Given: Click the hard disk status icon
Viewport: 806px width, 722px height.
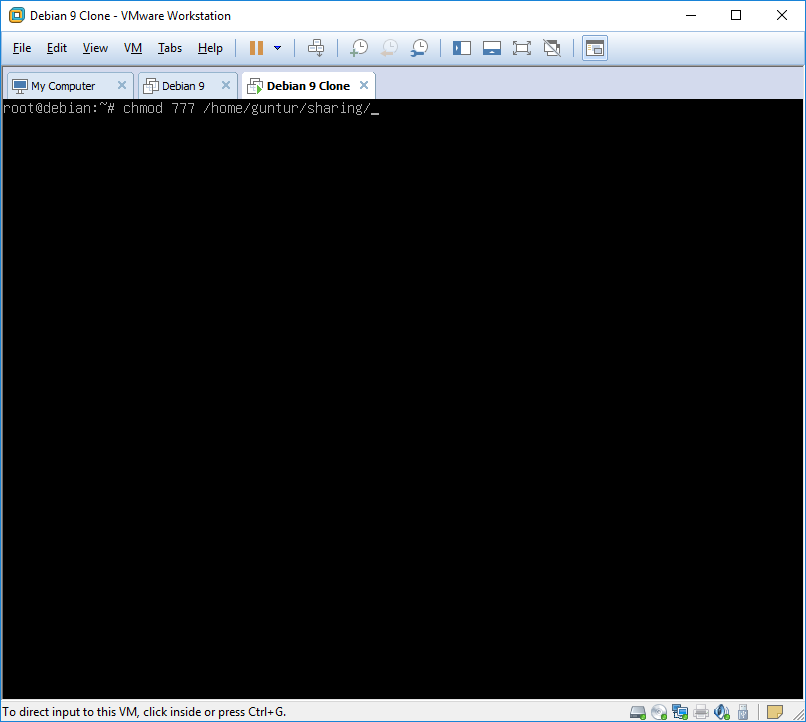Looking at the screenshot, I should [638, 712].
